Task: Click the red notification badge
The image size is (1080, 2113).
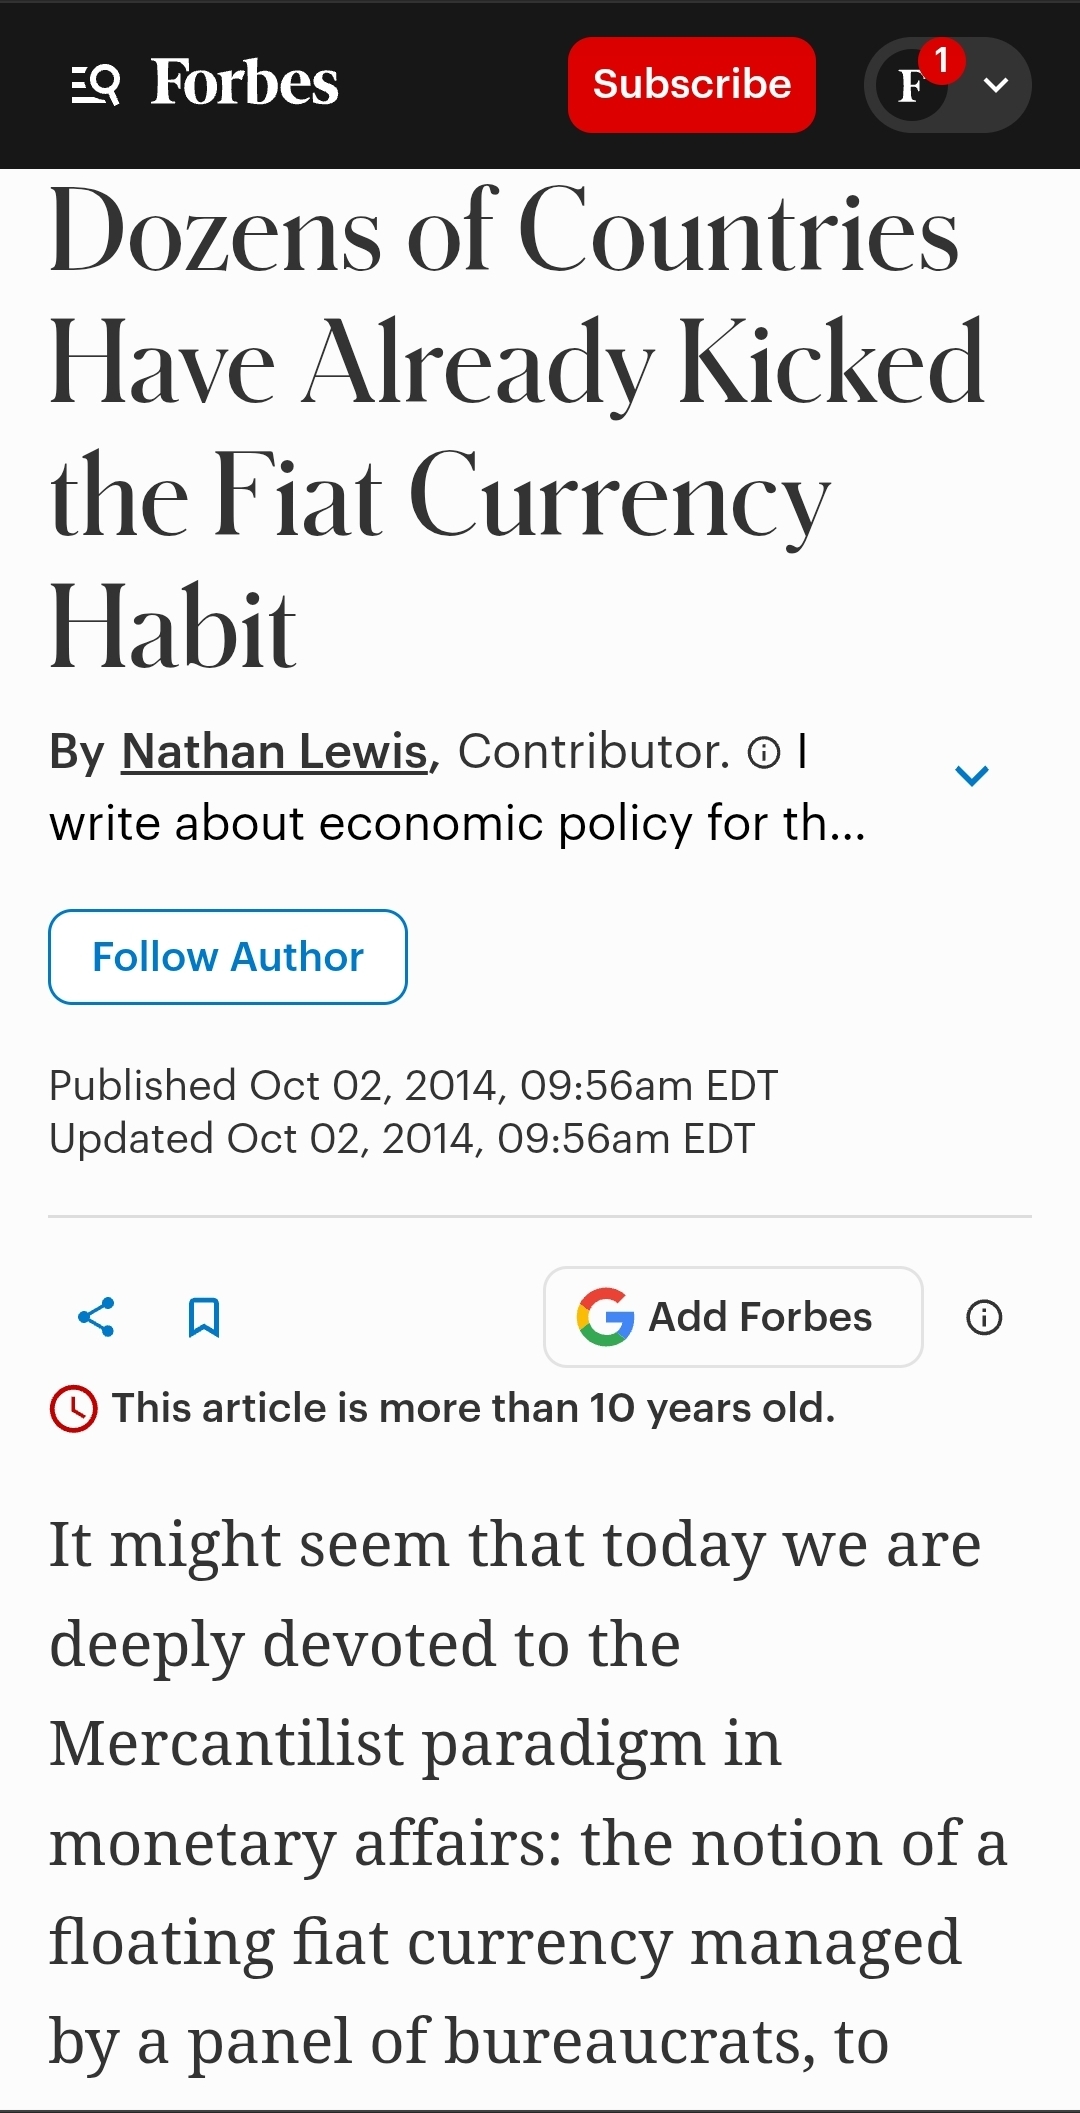Action: point(941,61)
